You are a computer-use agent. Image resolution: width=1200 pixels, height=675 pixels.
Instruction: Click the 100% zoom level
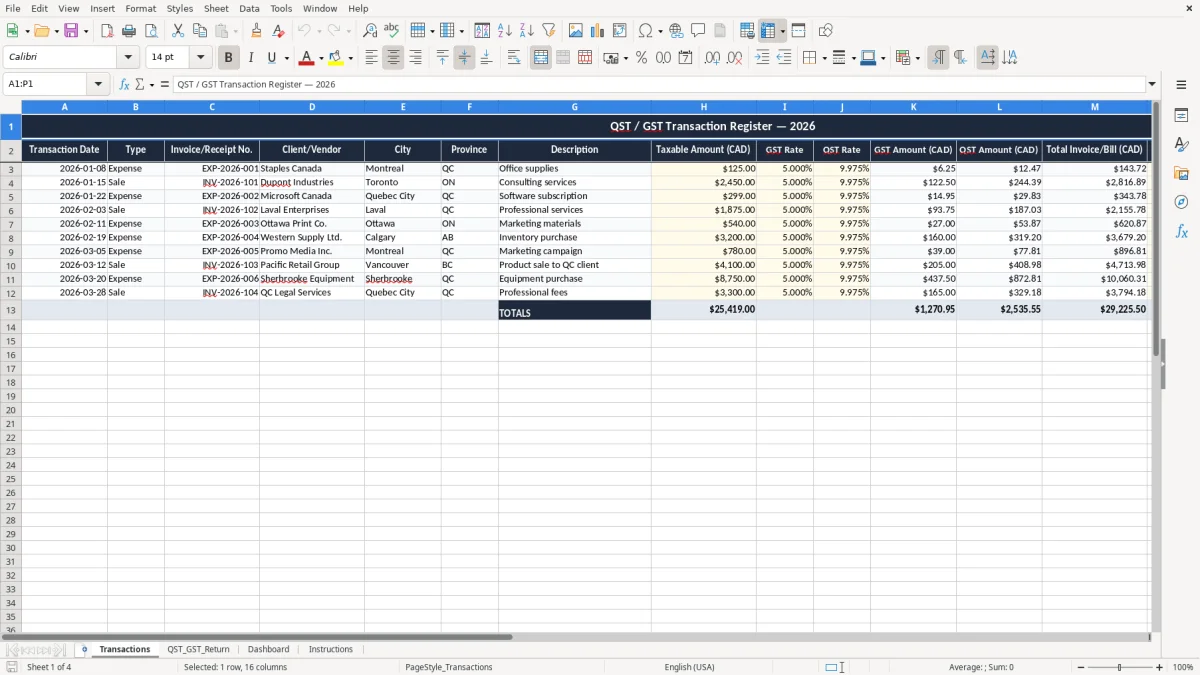pyautogui.click(x=1183, y=667)
